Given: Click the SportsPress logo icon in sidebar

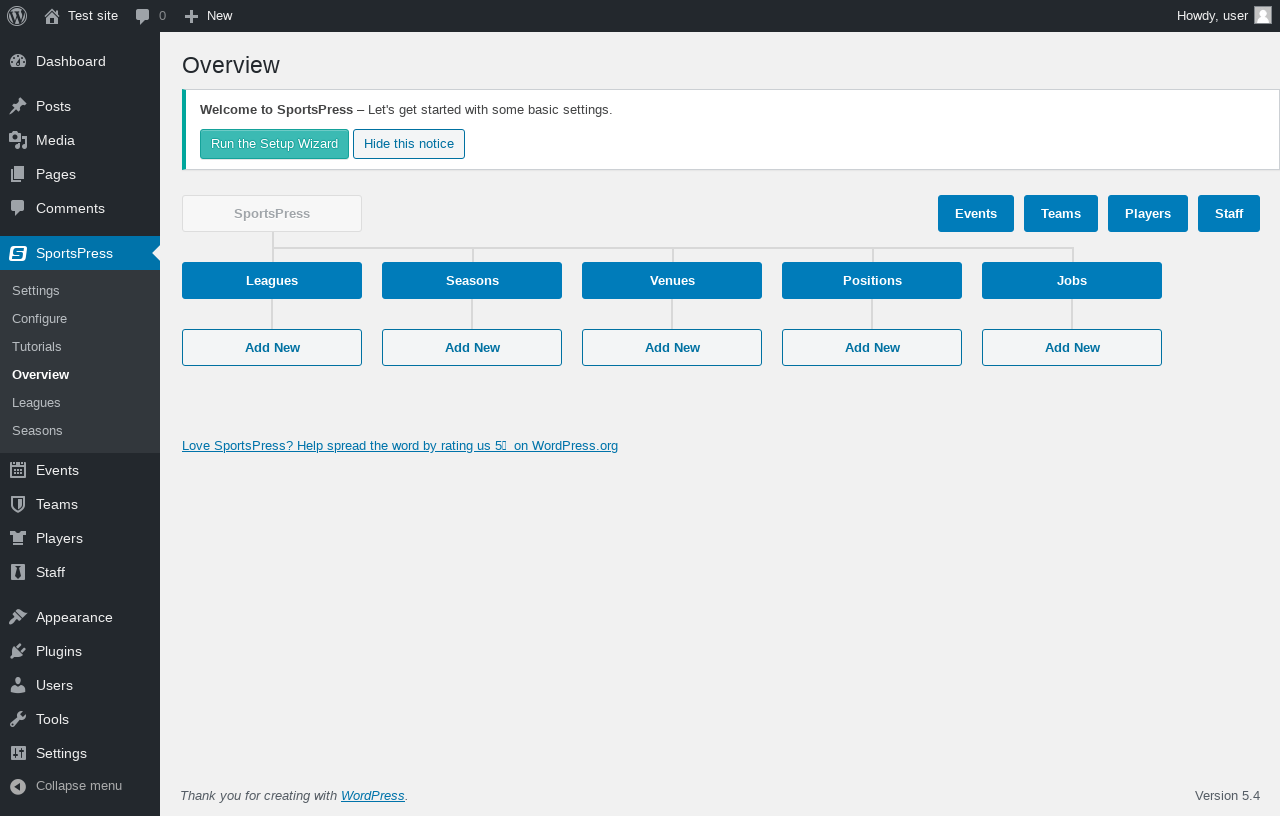Looking at the screenshot, I should point(18,253).
